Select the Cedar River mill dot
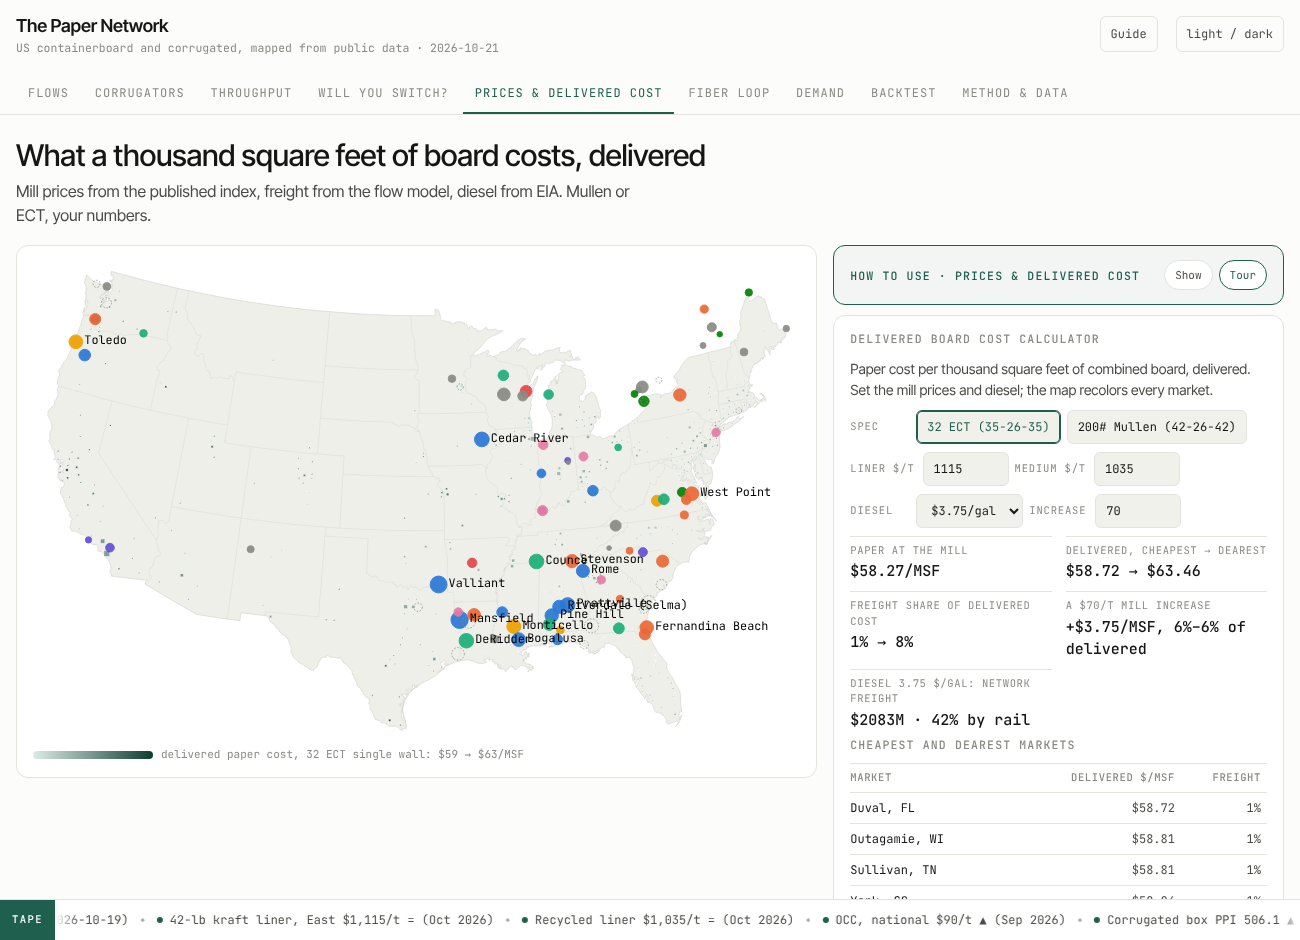1300x940 pixels. (x=481, y=439)
